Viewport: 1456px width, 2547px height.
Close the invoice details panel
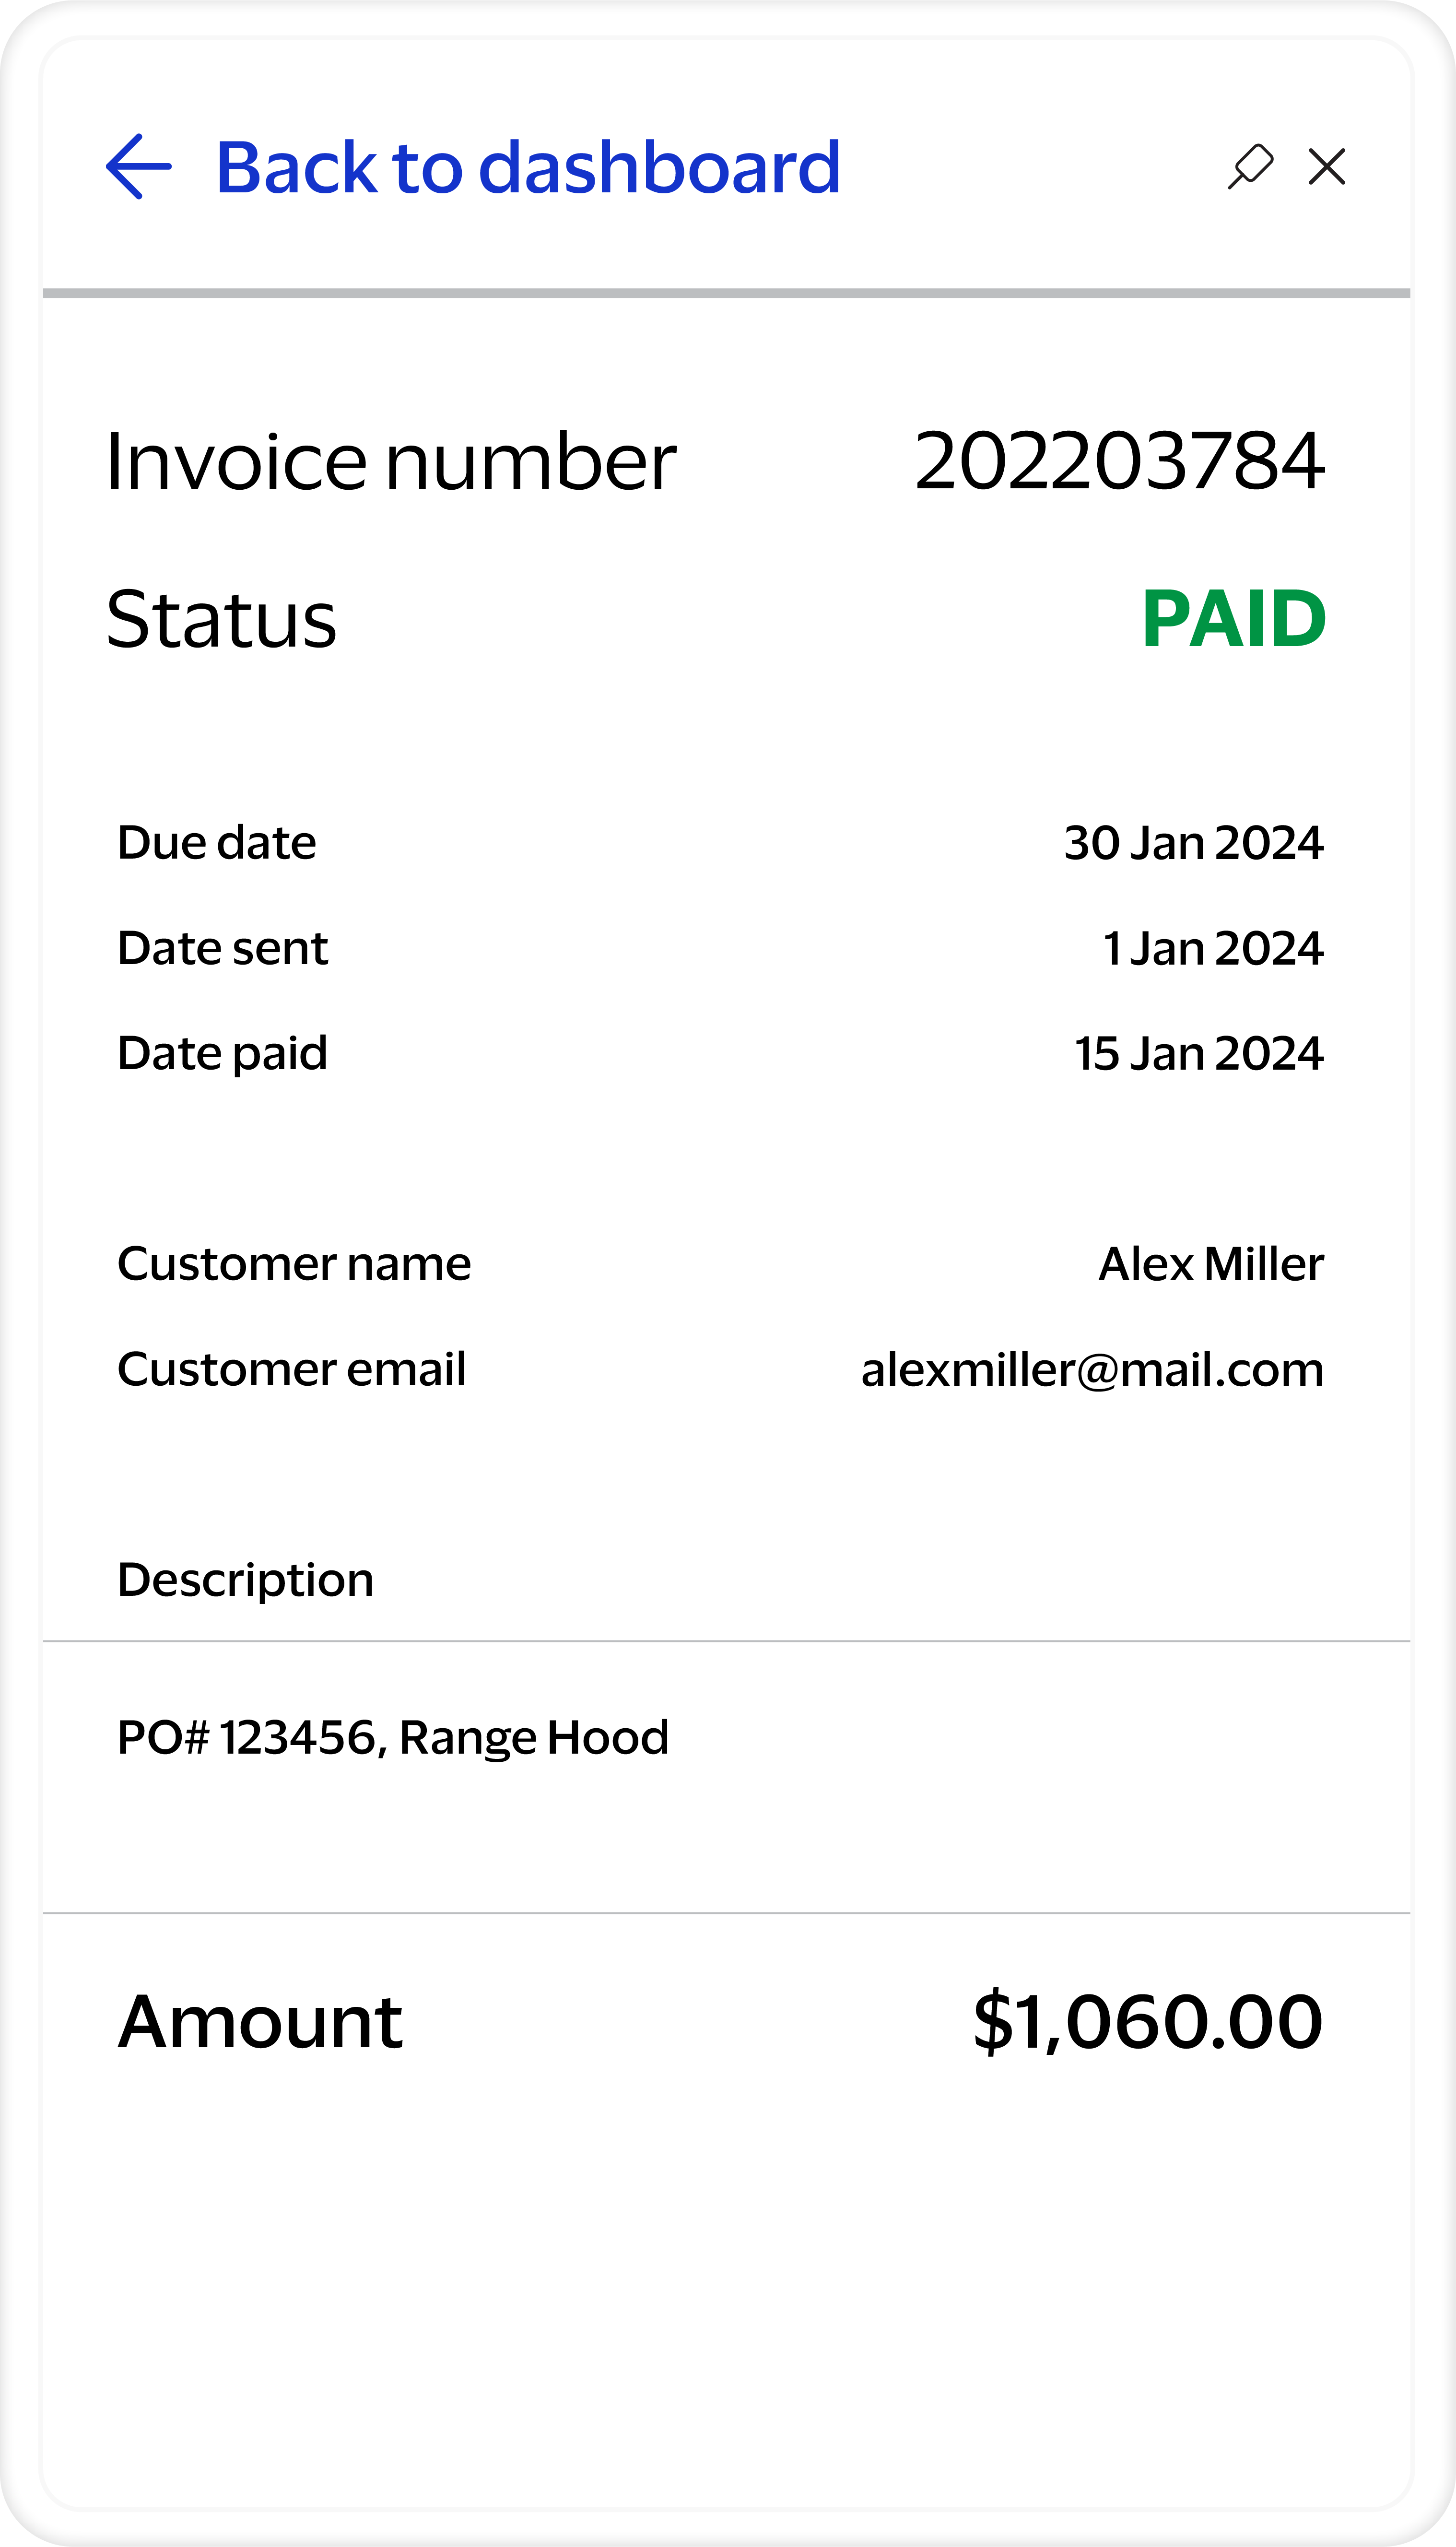[x=1326, y=166]
